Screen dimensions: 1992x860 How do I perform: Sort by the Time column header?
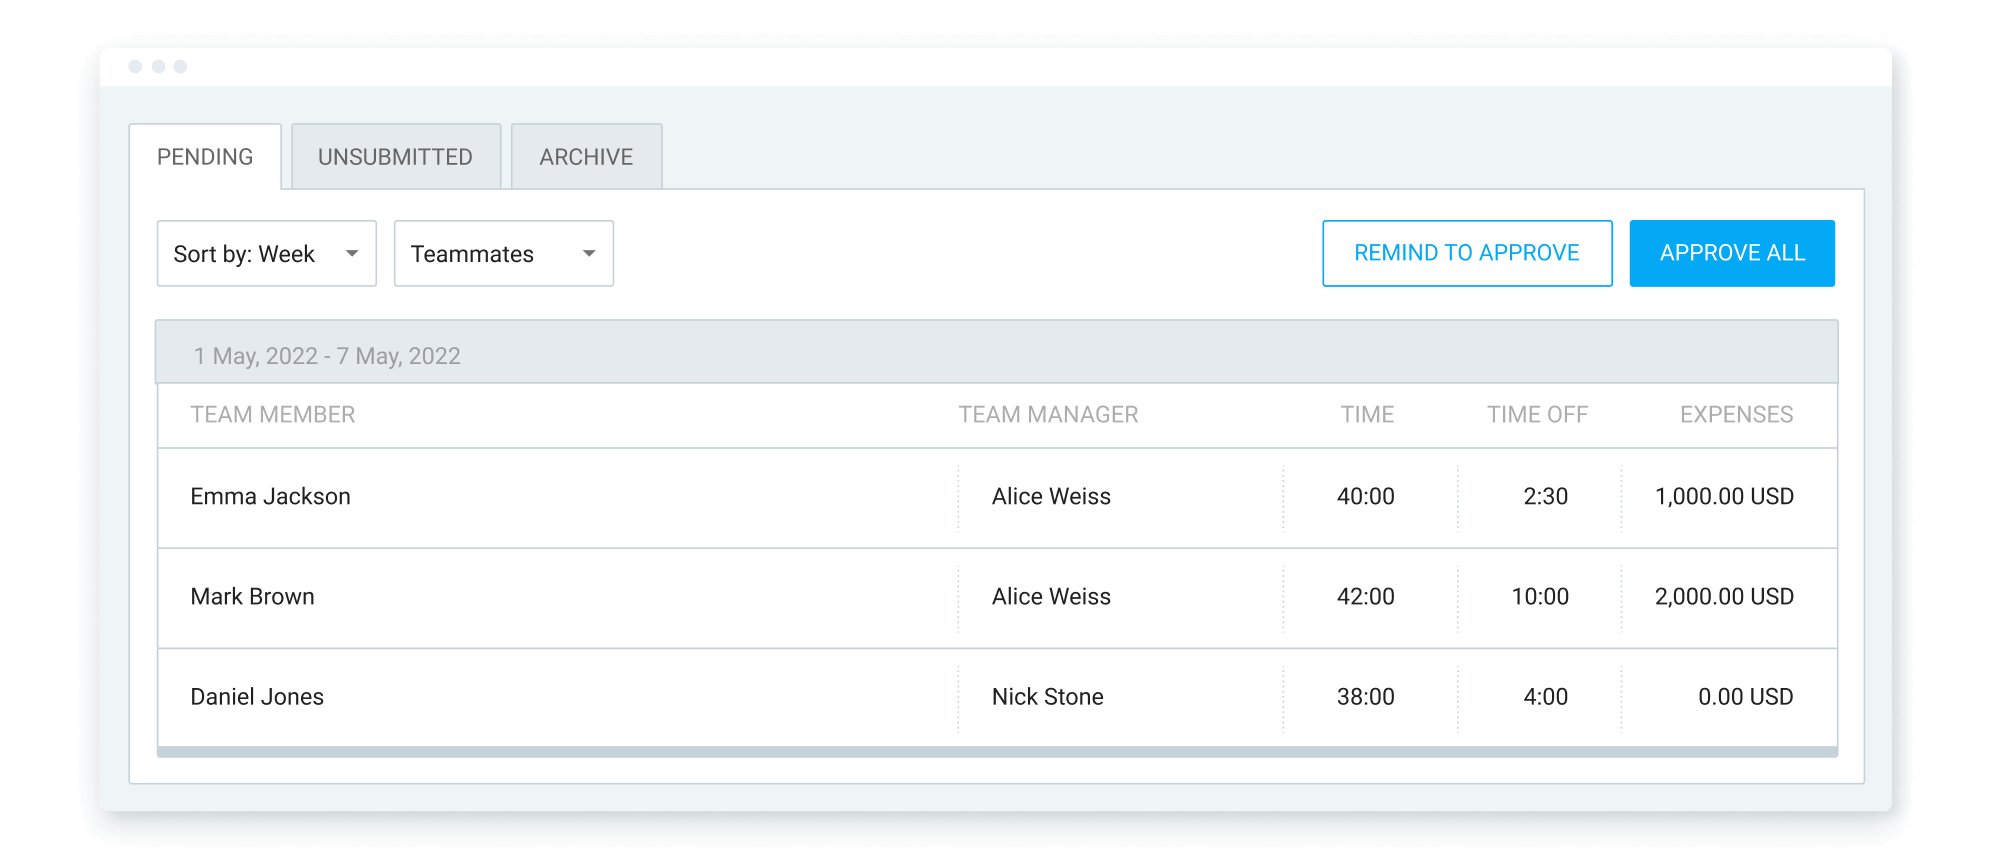(x=1367, y=415)
